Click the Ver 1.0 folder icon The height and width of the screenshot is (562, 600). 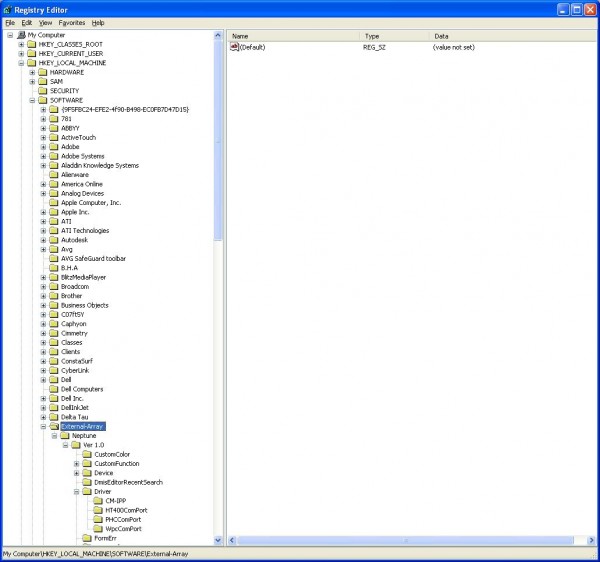click(x=76, y=445)
